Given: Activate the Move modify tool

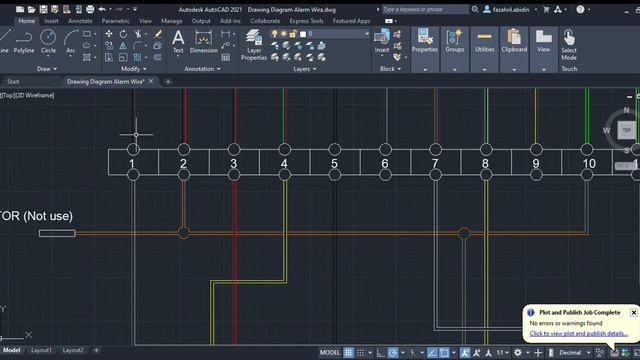Looking at the screenshot, I should 109,34.
